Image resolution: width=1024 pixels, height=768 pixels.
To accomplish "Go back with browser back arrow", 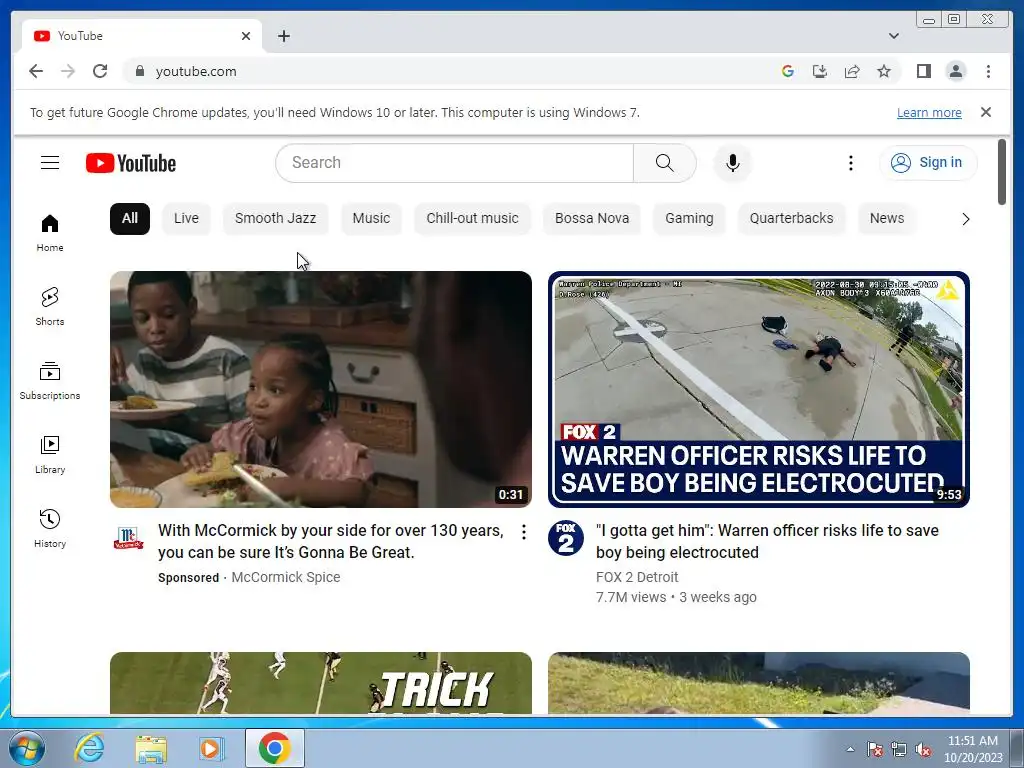I will tap(36, 71).
